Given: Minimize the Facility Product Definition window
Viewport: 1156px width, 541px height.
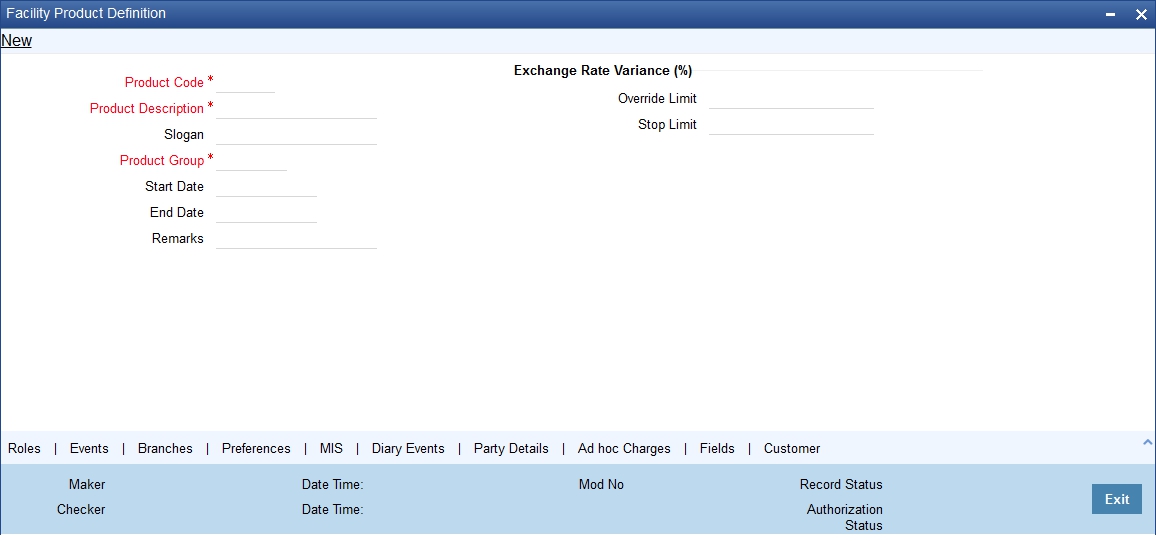Looking at the screenshot, I should click(1111, 14).
